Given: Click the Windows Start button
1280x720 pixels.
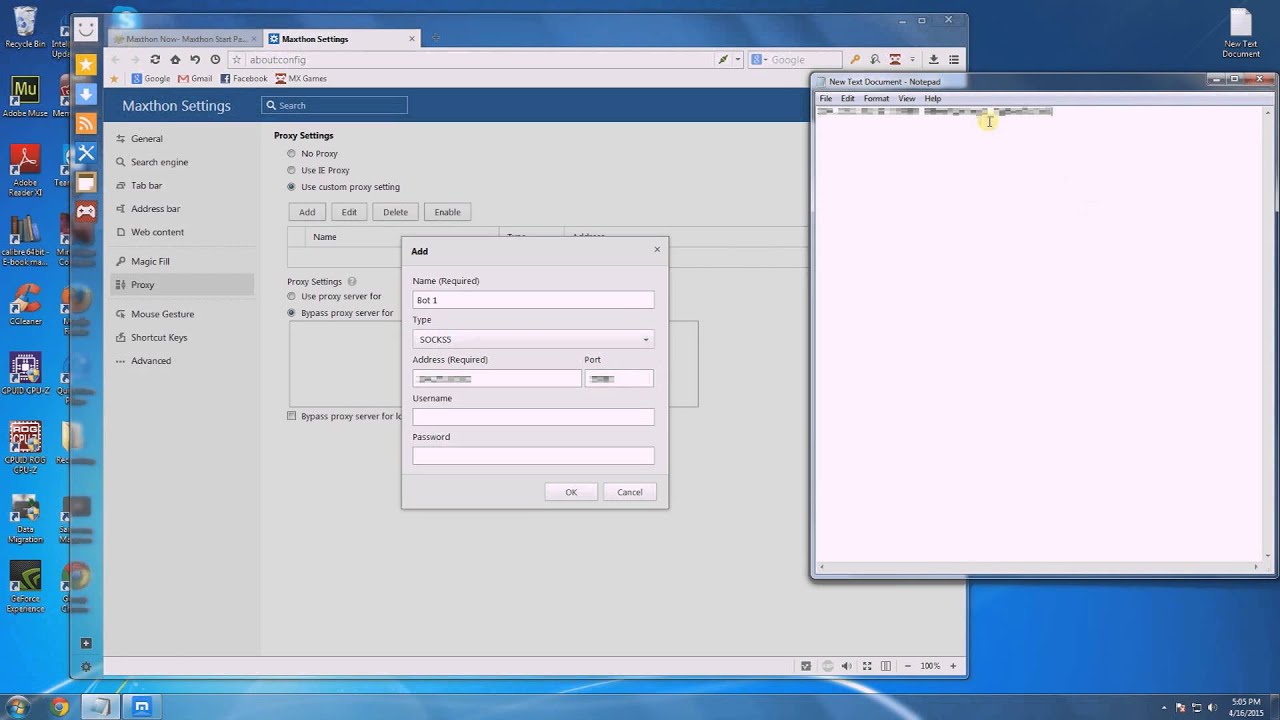Looking at the screenshot, I should (17, 707).
